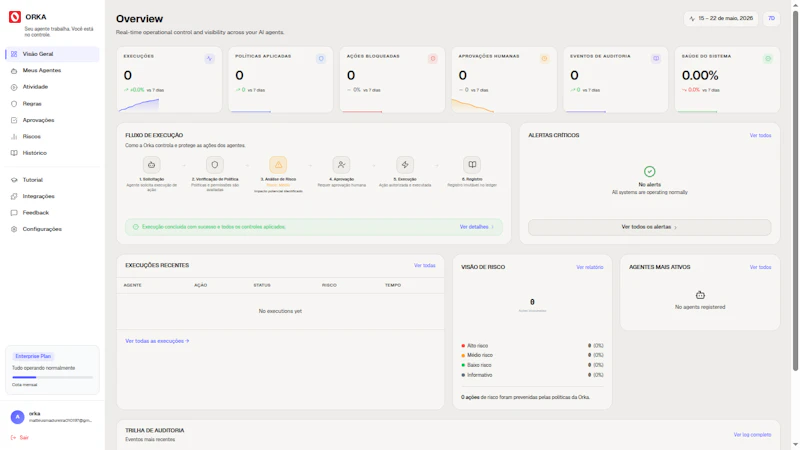Click the ORKA logo icon

[15, 17]
